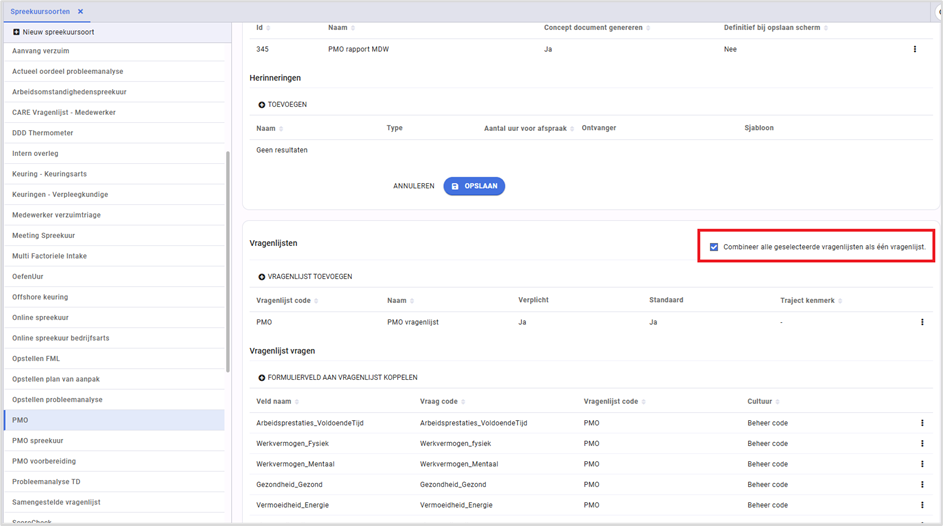Click the PMO vragenlijst name cell

[x=413, y=322]
